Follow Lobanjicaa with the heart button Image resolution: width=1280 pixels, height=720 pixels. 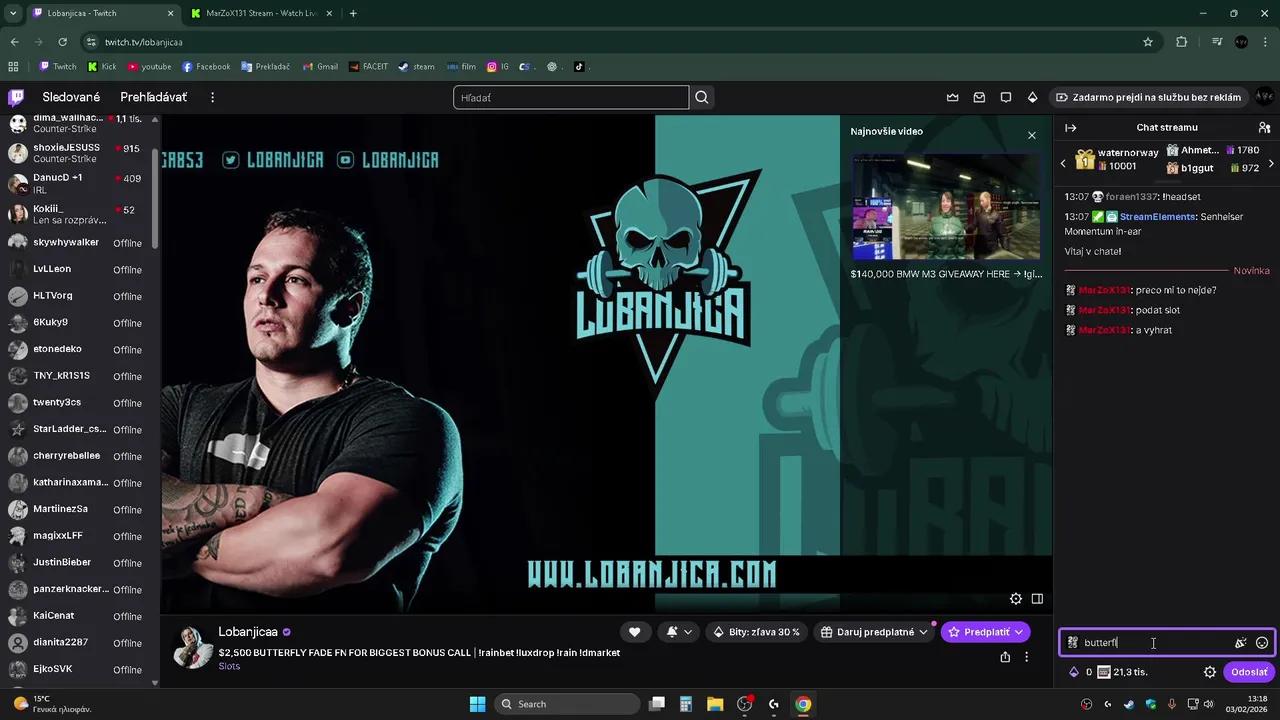coord(635,632)
